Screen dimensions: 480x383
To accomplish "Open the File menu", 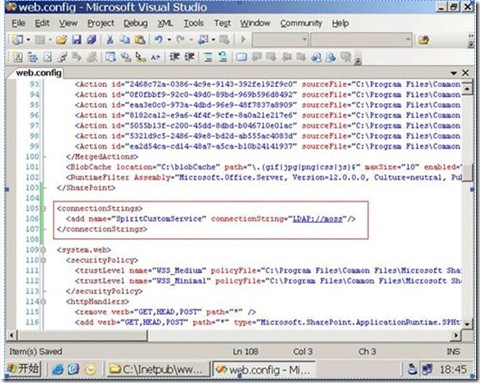I will click(18, 23).
